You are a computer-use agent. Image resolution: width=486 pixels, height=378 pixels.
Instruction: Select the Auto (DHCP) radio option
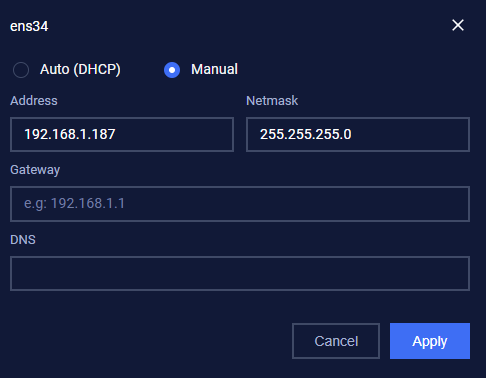21,70
